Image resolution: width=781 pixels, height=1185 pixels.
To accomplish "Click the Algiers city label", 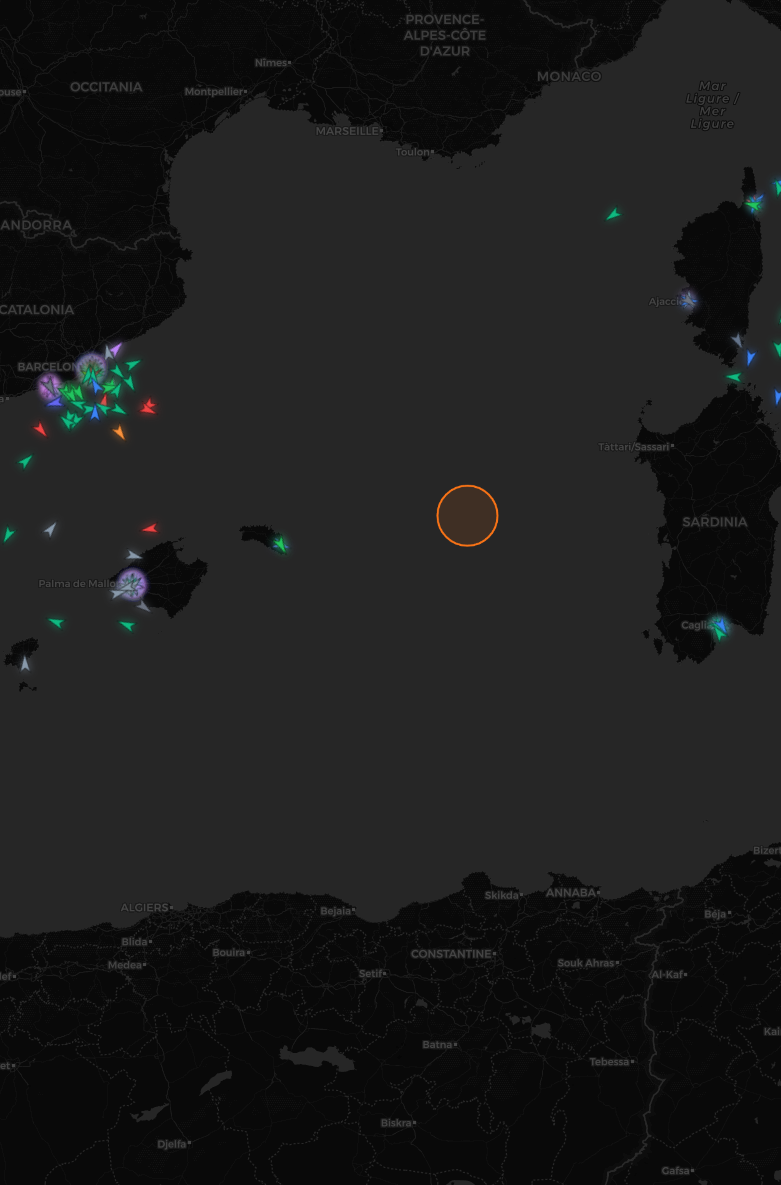I will [x=145, y=907].
